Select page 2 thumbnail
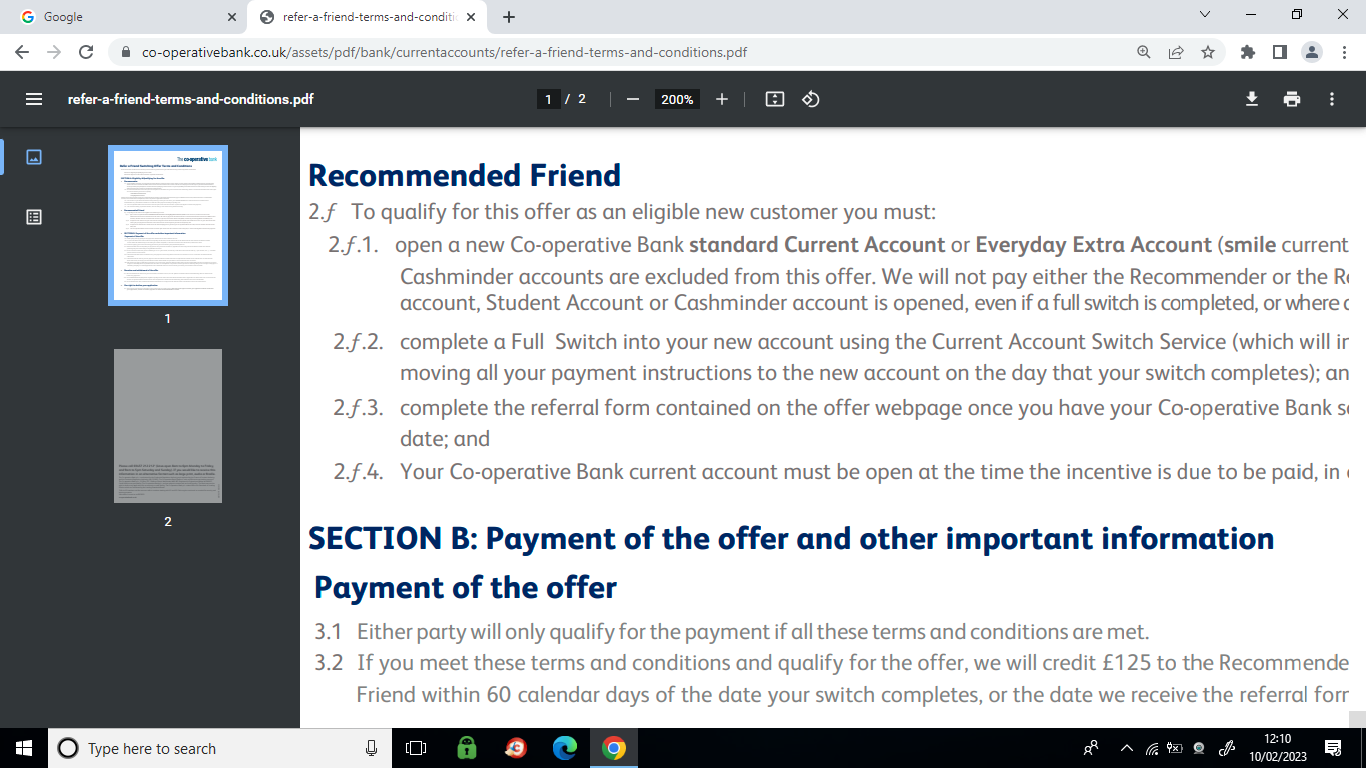 tap(168, 426)
